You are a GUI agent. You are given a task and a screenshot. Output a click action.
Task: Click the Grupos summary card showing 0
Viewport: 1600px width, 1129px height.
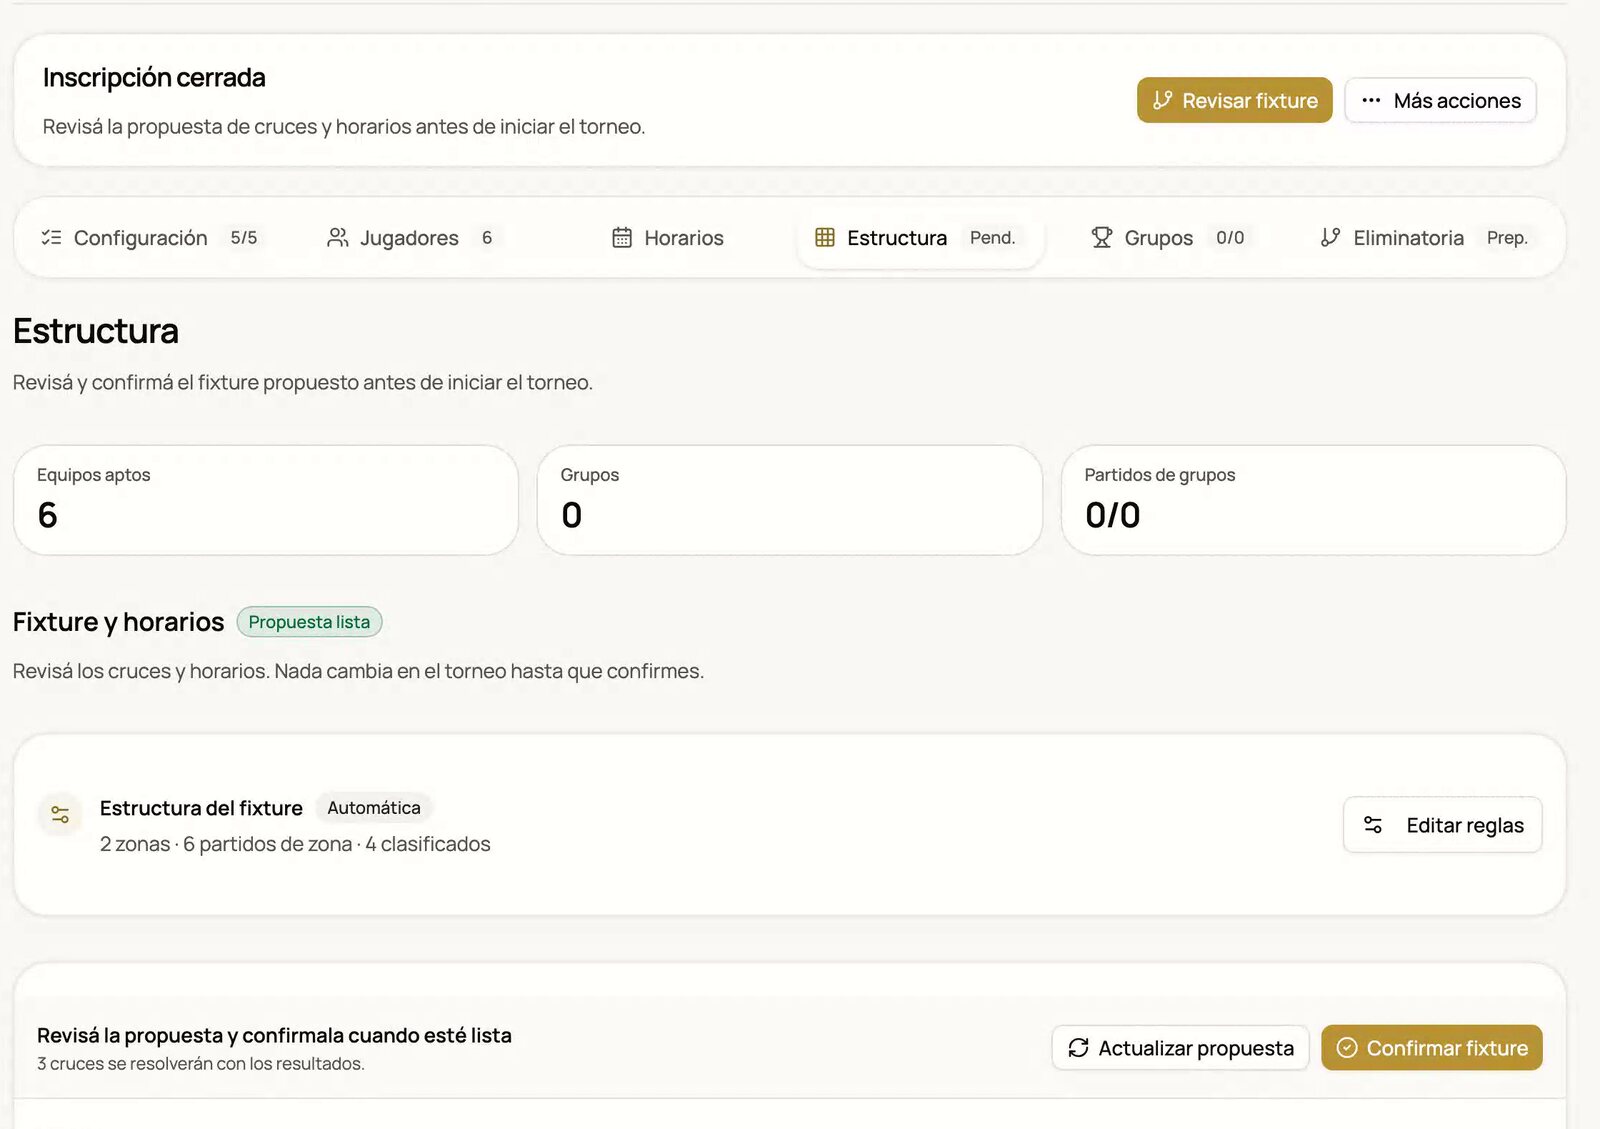click(x=790, y=500)
